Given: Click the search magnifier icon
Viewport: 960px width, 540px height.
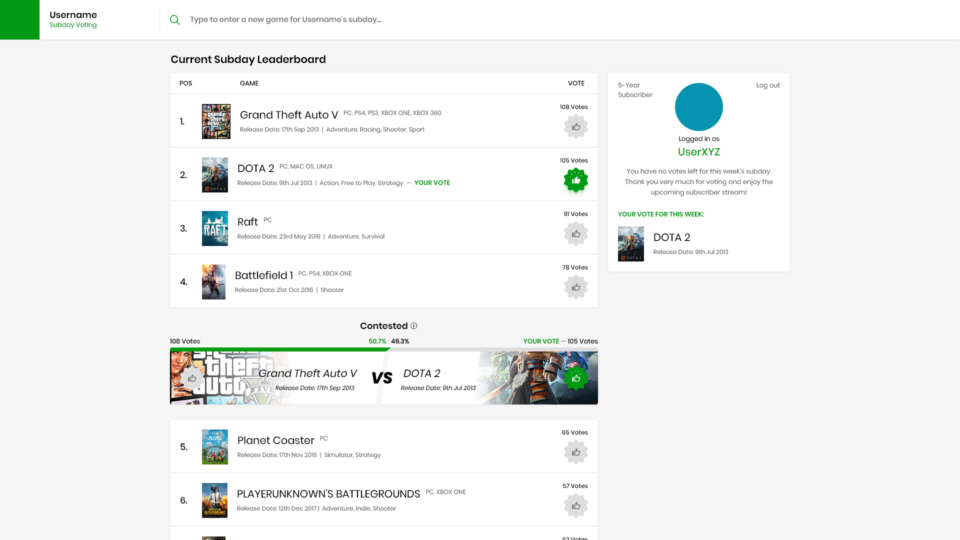Looking at the screenshot, I should pyautogui.click(x=174, y=20).
